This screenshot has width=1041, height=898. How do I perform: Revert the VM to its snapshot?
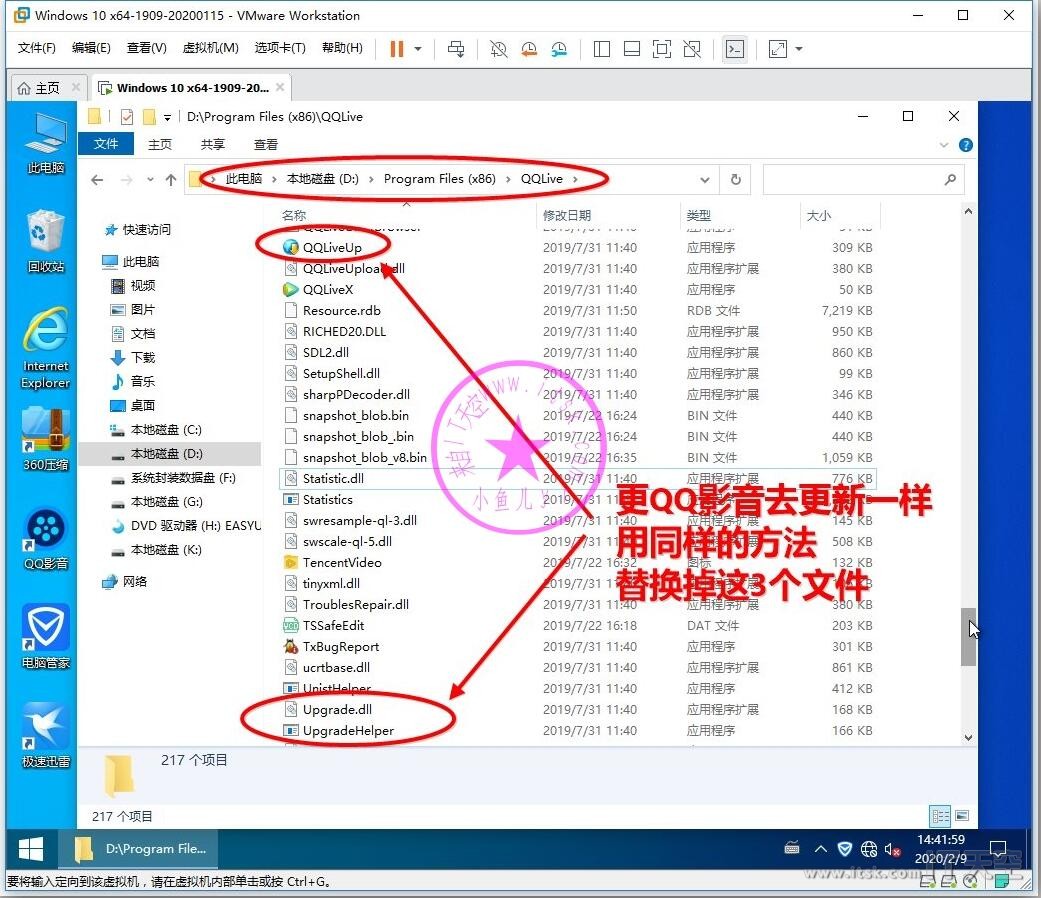coord(528,48)
